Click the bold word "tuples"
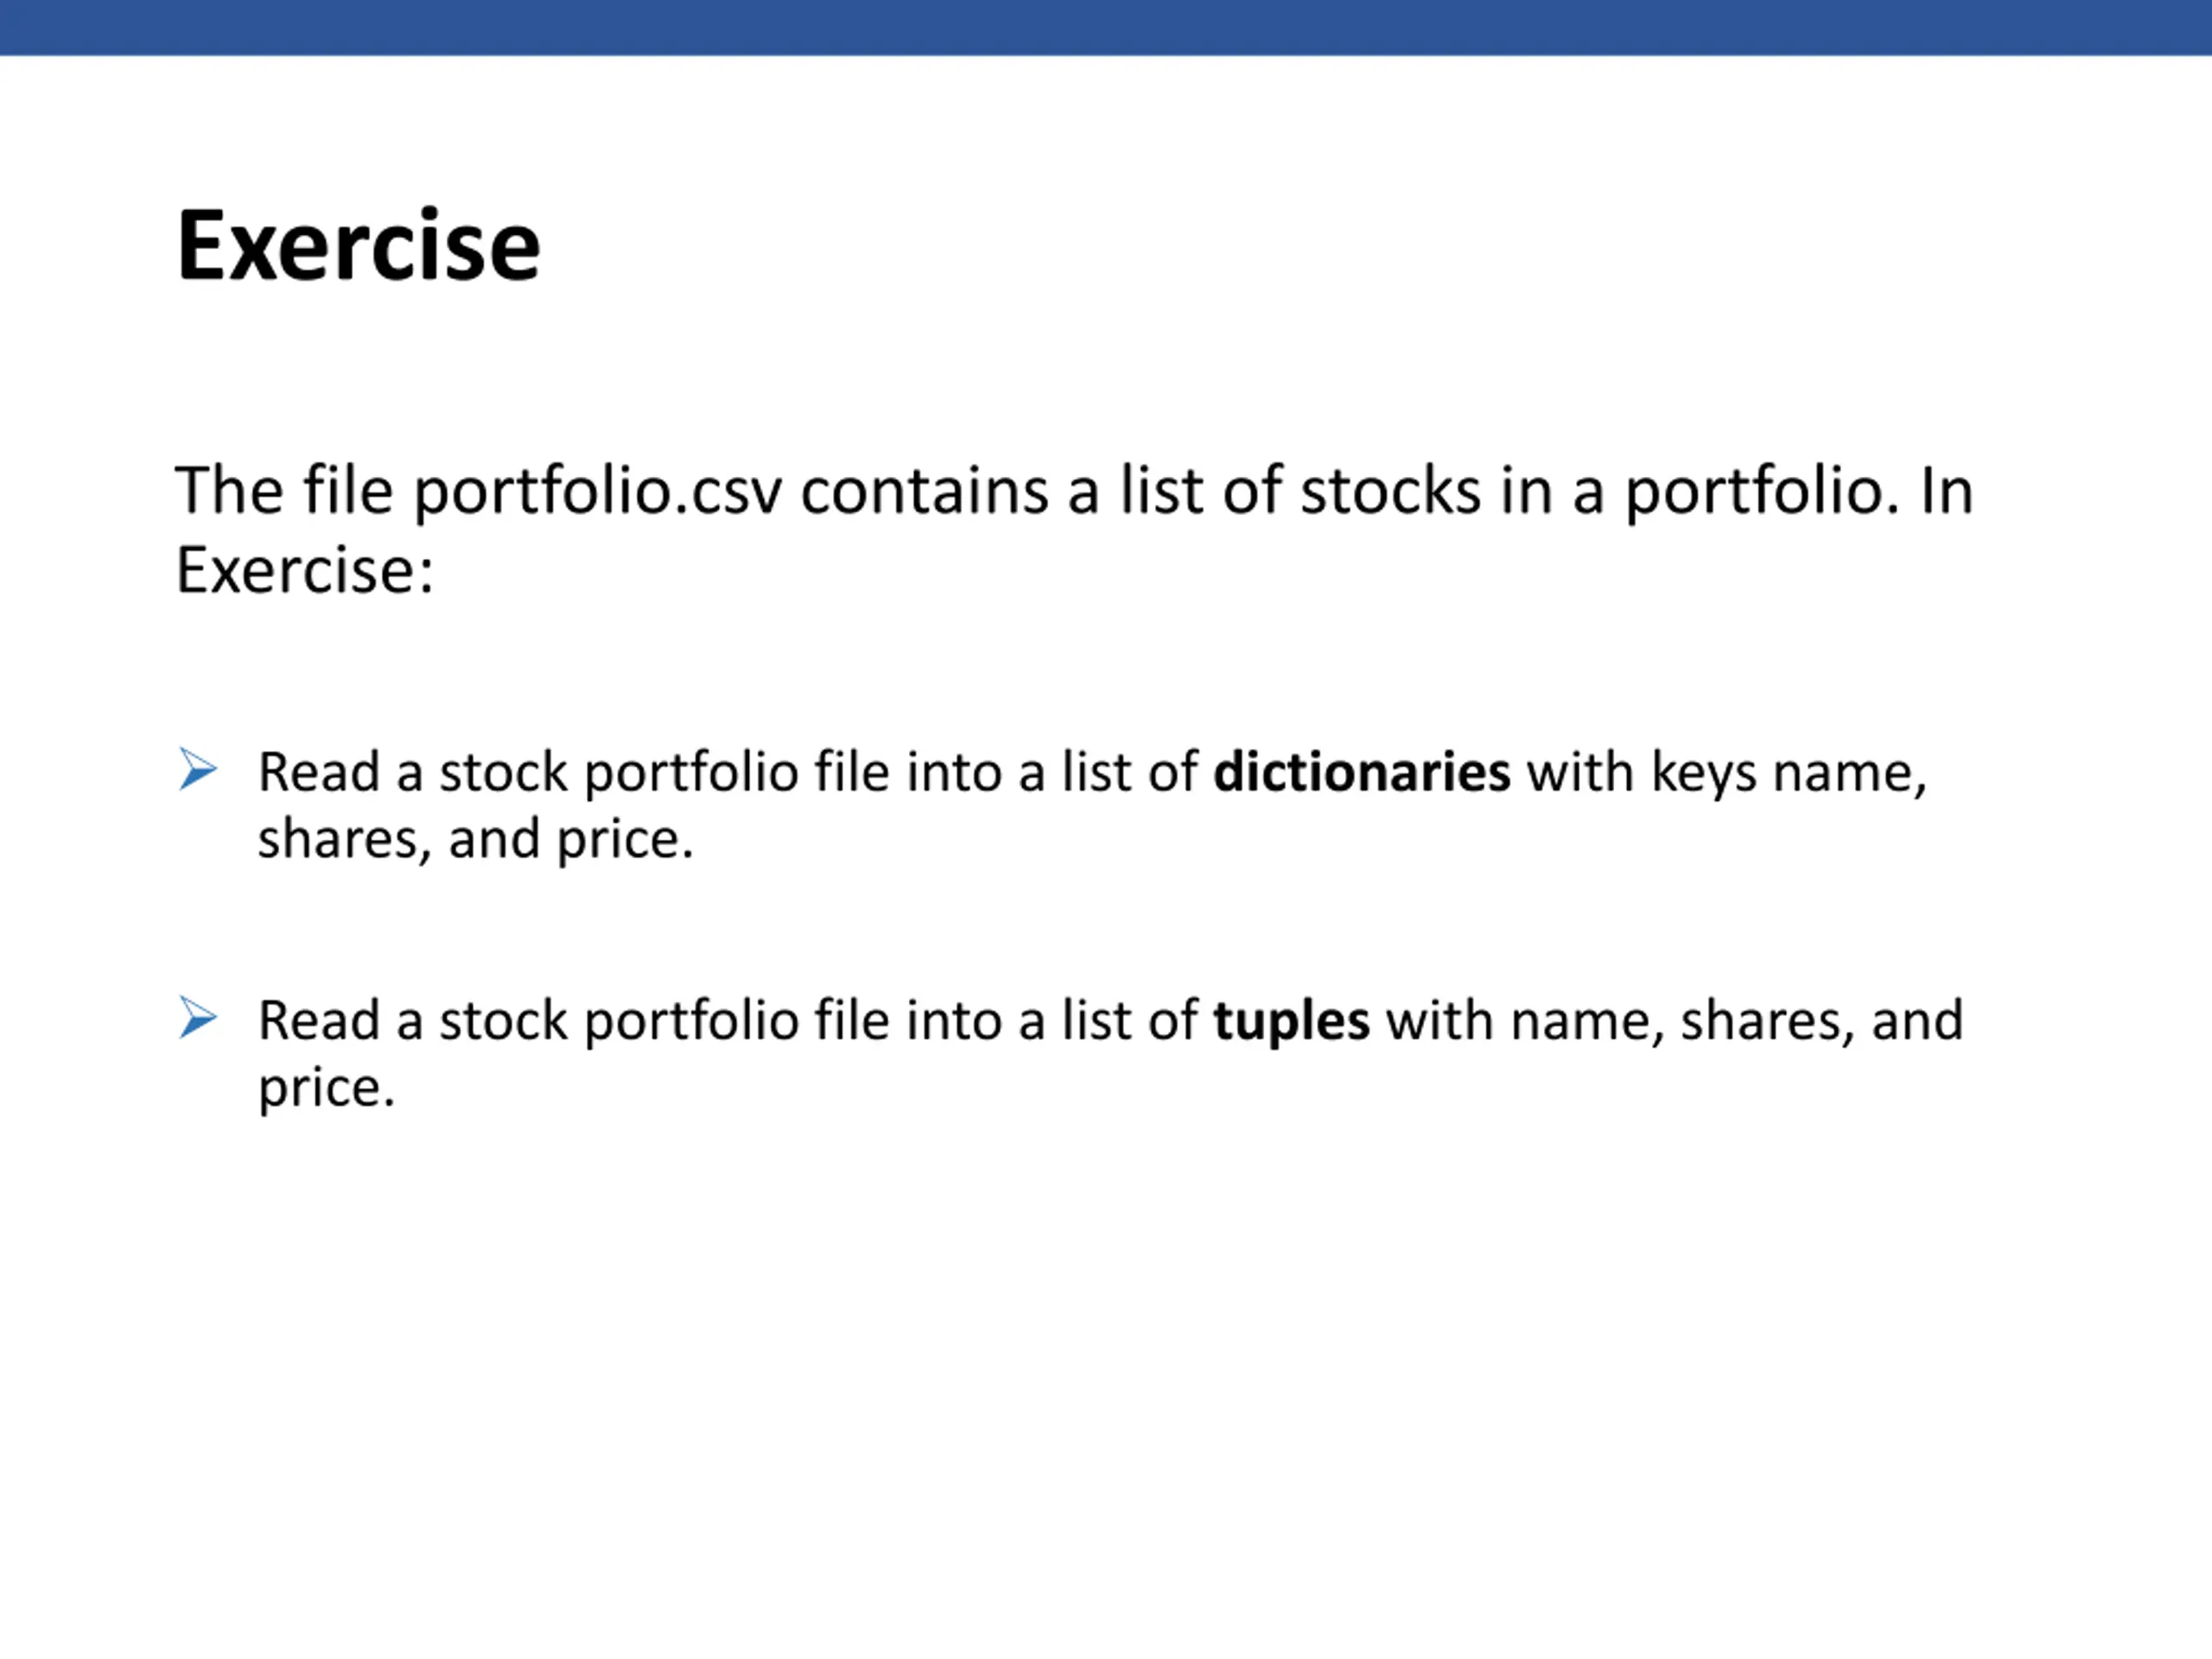Screen dimensions: 2212x1659 tap(1291, 1022)
